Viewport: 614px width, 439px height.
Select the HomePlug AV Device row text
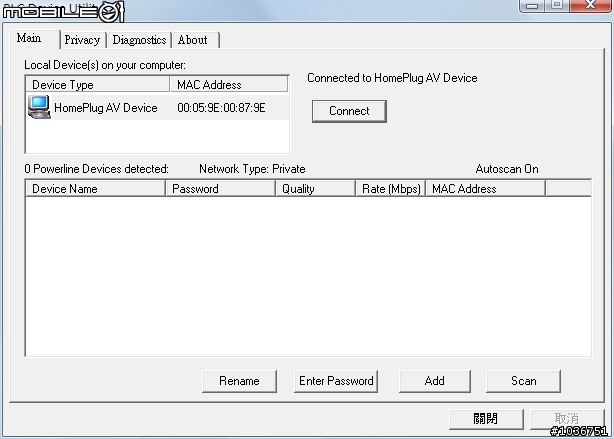(x=106, y=108)
